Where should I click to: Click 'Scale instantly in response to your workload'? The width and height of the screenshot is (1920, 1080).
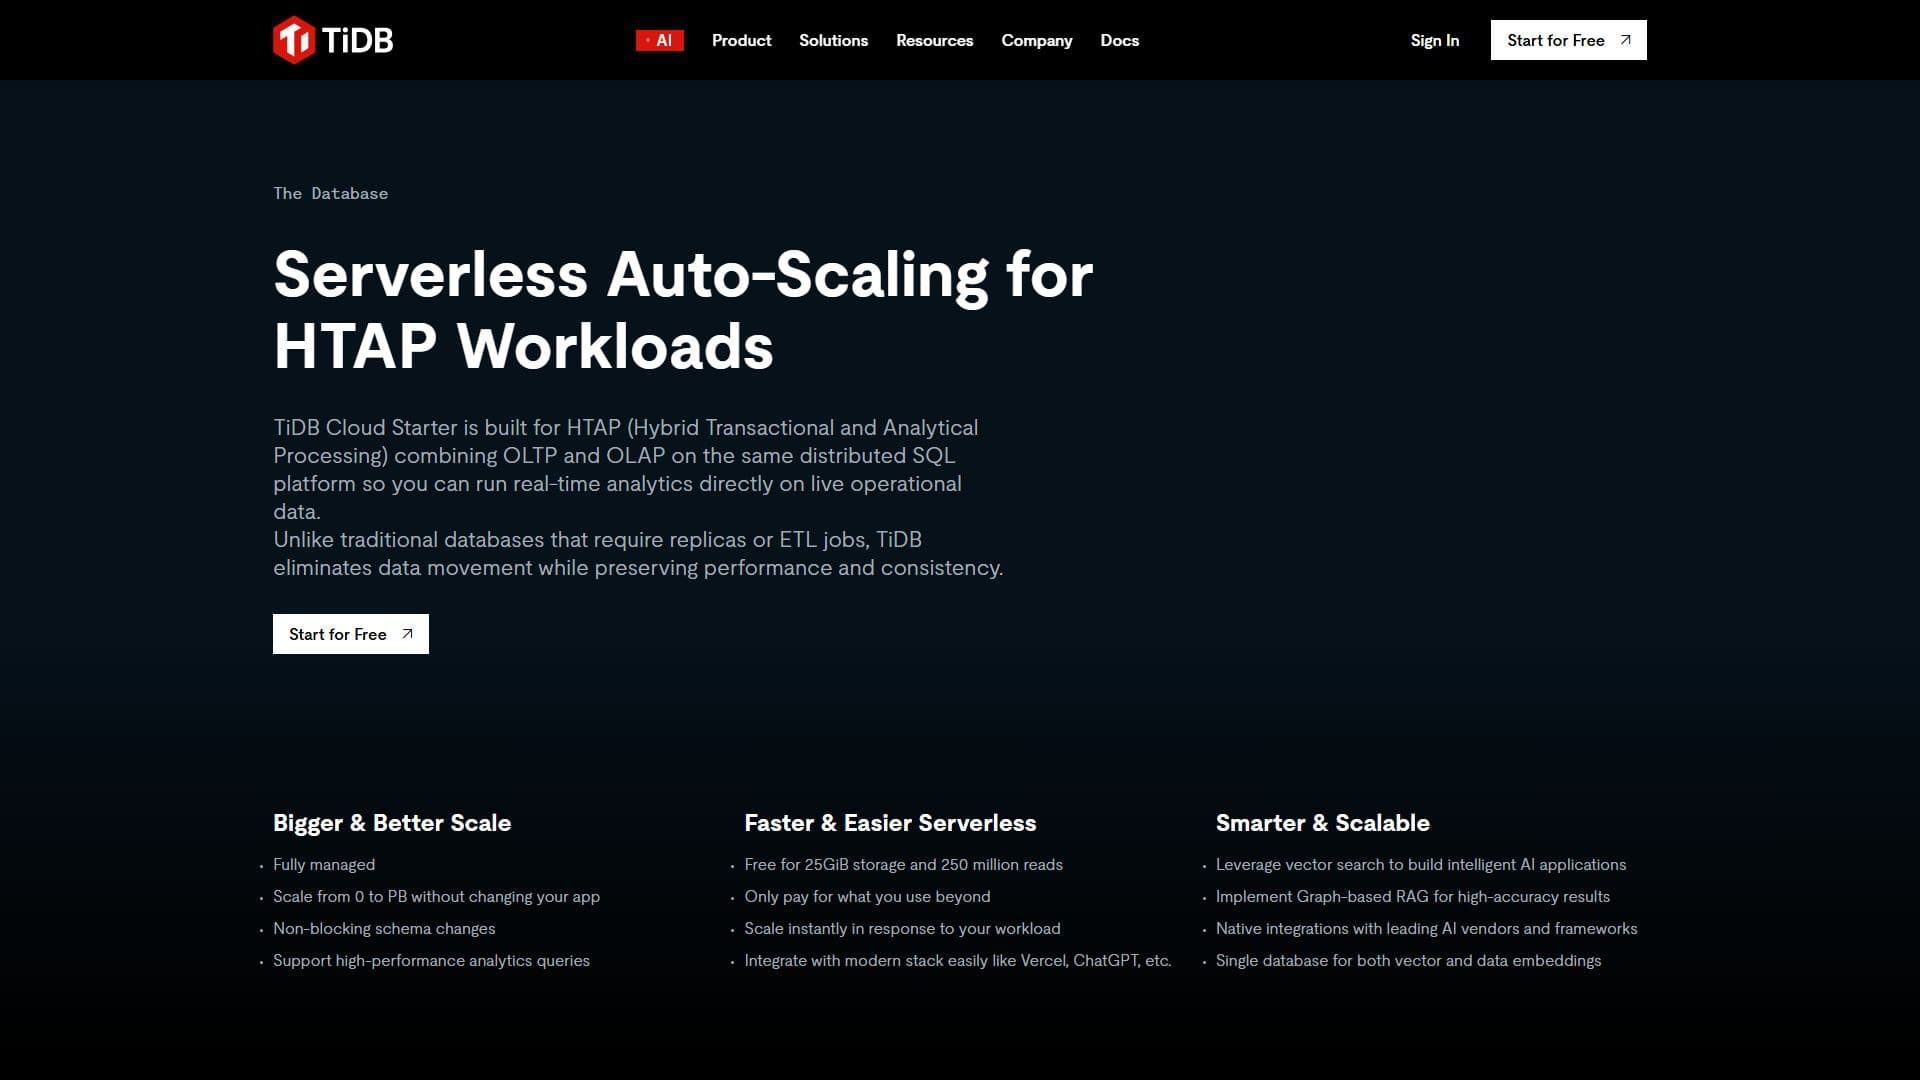coord(902,929)
